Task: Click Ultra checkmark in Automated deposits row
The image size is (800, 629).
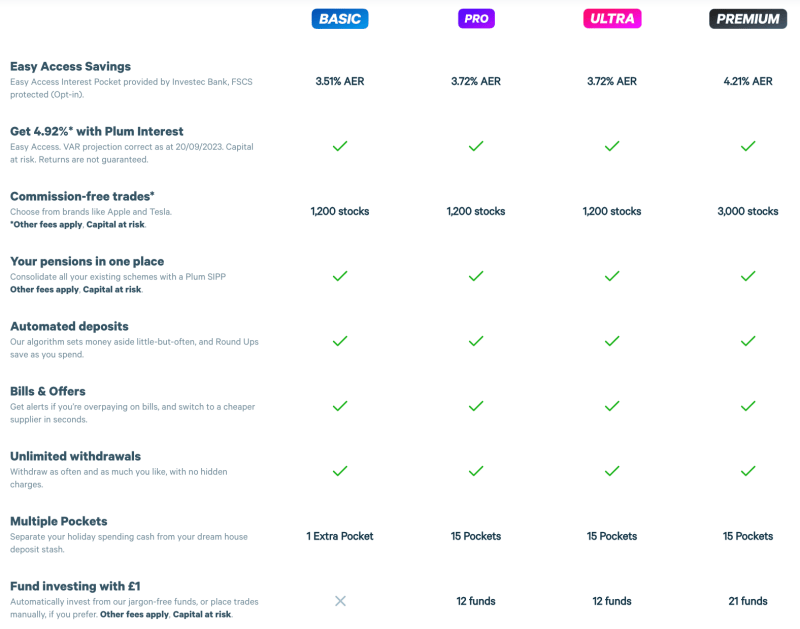Action: click(x=612, y=341)
